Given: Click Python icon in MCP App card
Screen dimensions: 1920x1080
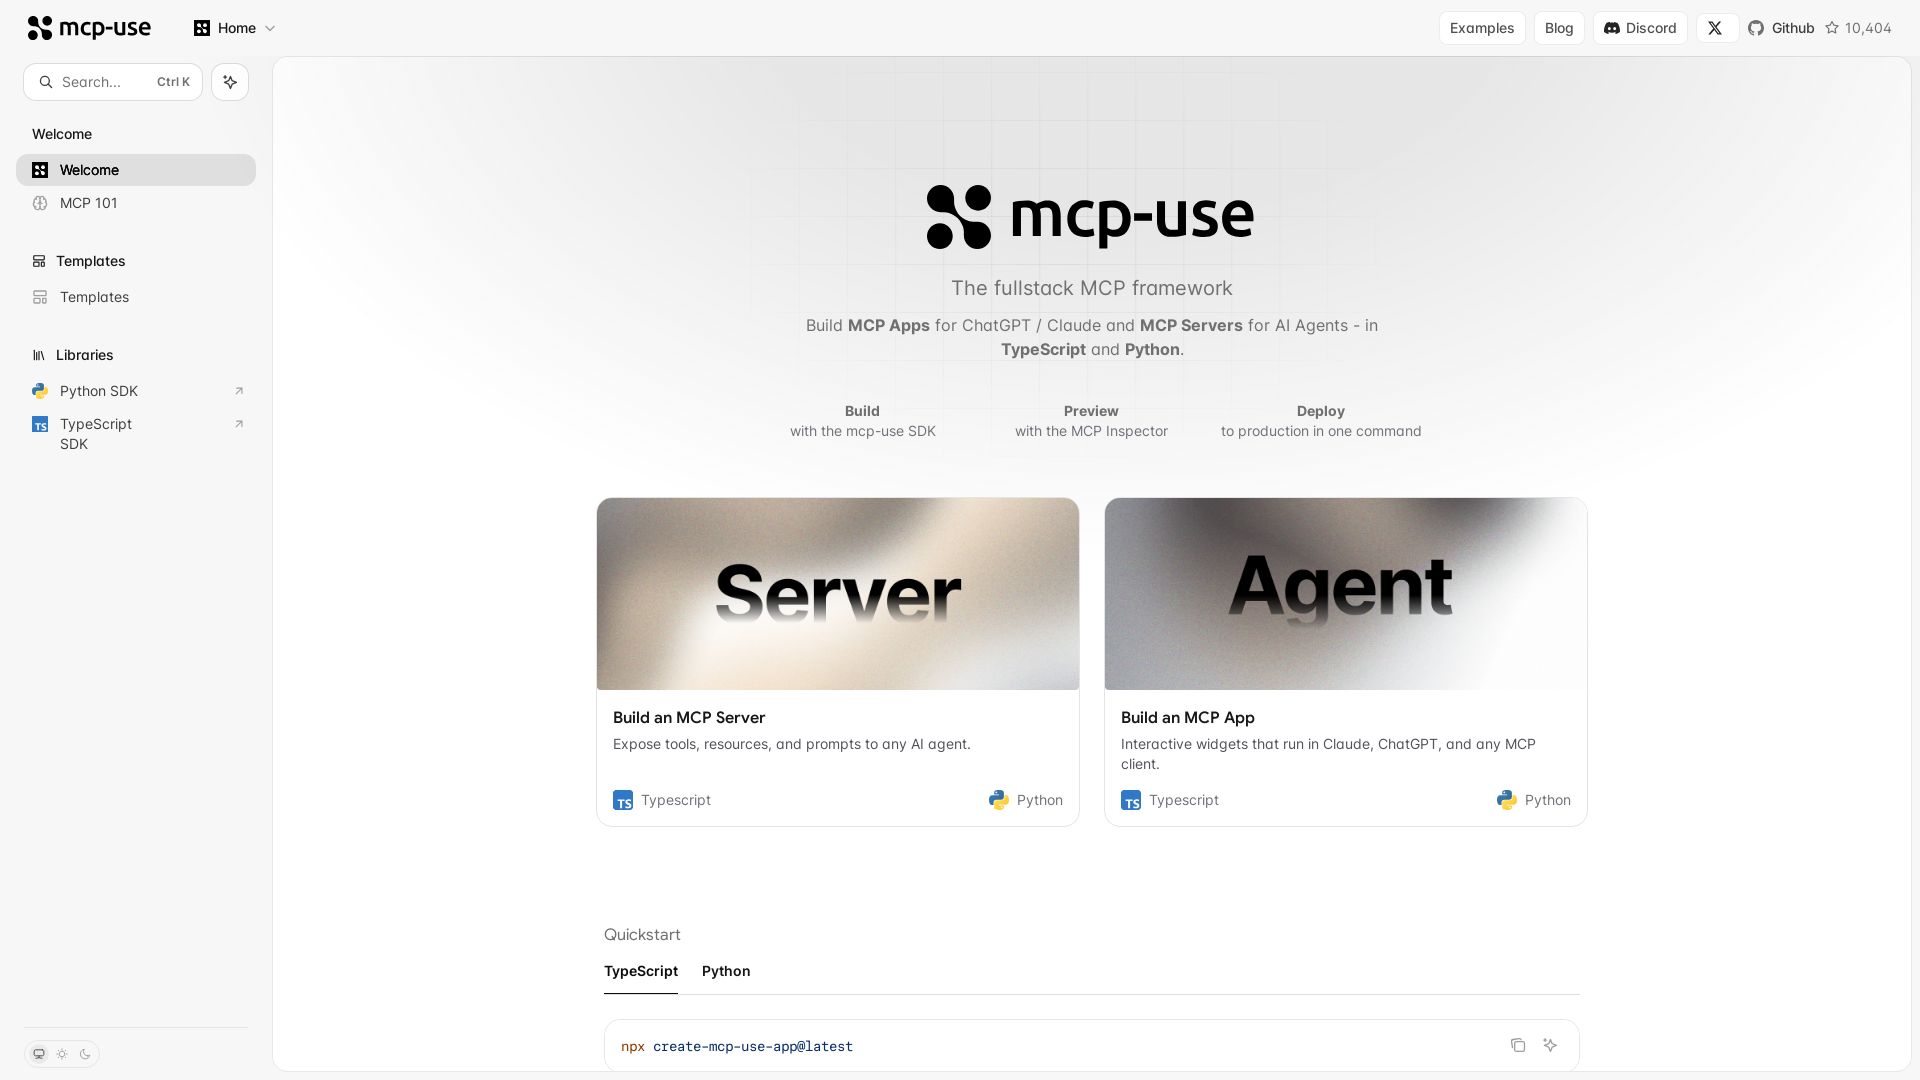Looking at the screenshot, I should pos(1507,800).
